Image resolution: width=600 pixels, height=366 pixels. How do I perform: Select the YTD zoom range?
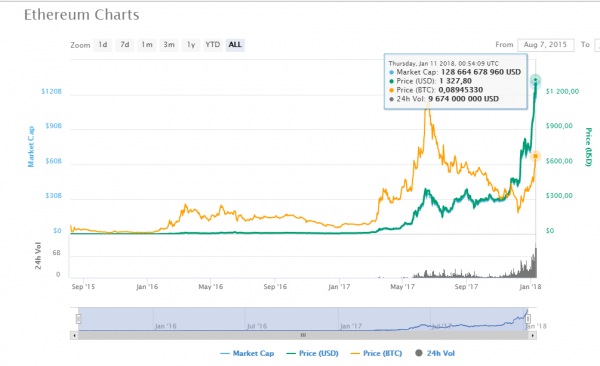(x=213, y=45)
